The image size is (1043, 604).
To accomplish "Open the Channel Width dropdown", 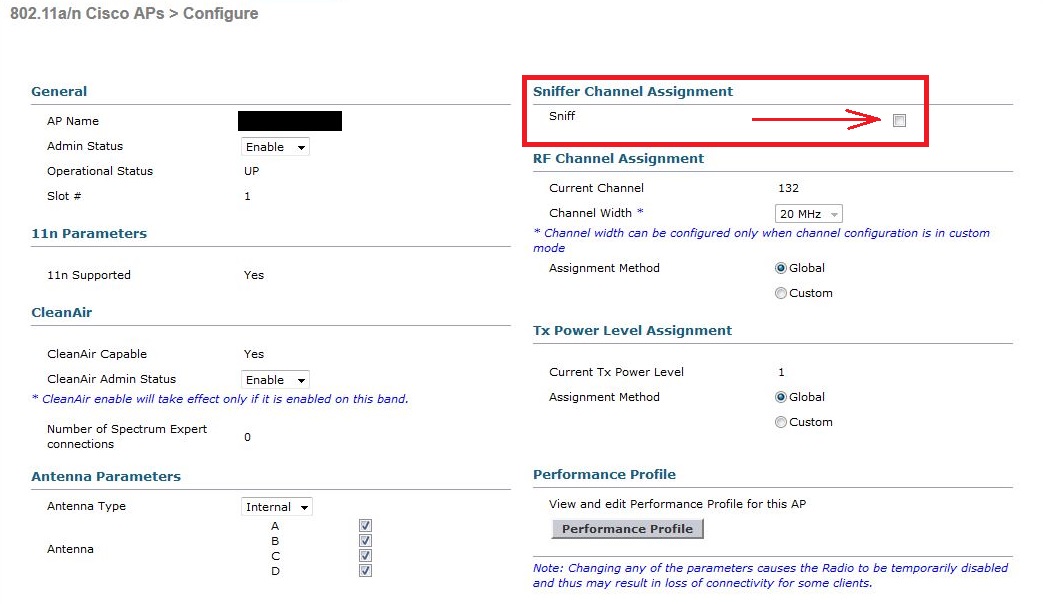I will pyautogui.click(x=809, y=214).
